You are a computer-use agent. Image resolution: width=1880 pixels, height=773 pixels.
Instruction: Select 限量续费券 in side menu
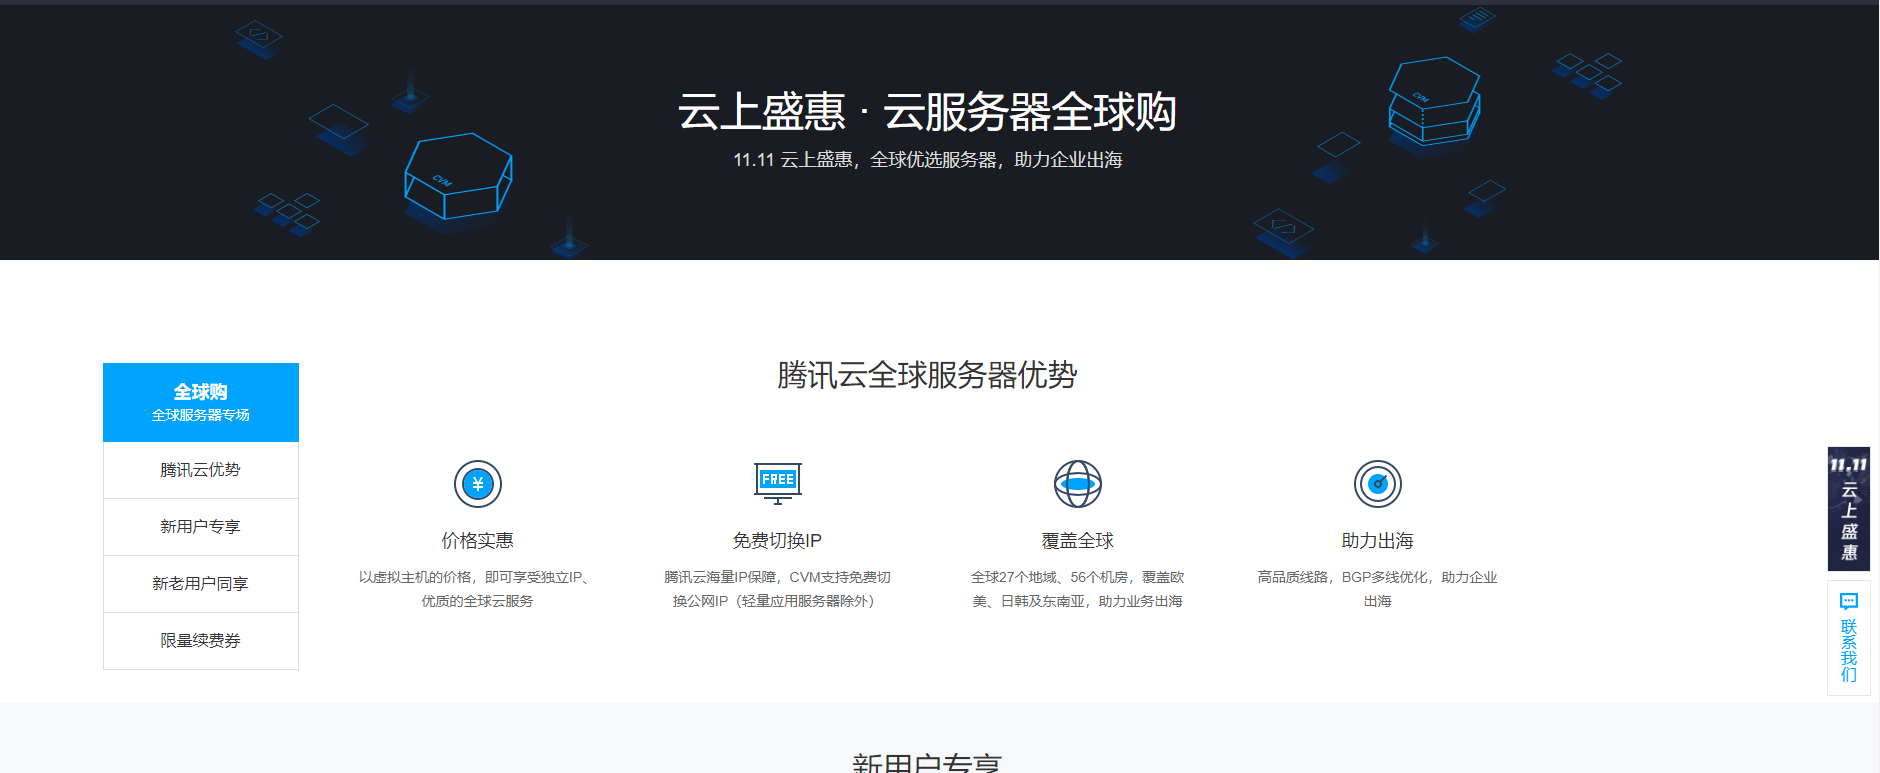point(201,641)
